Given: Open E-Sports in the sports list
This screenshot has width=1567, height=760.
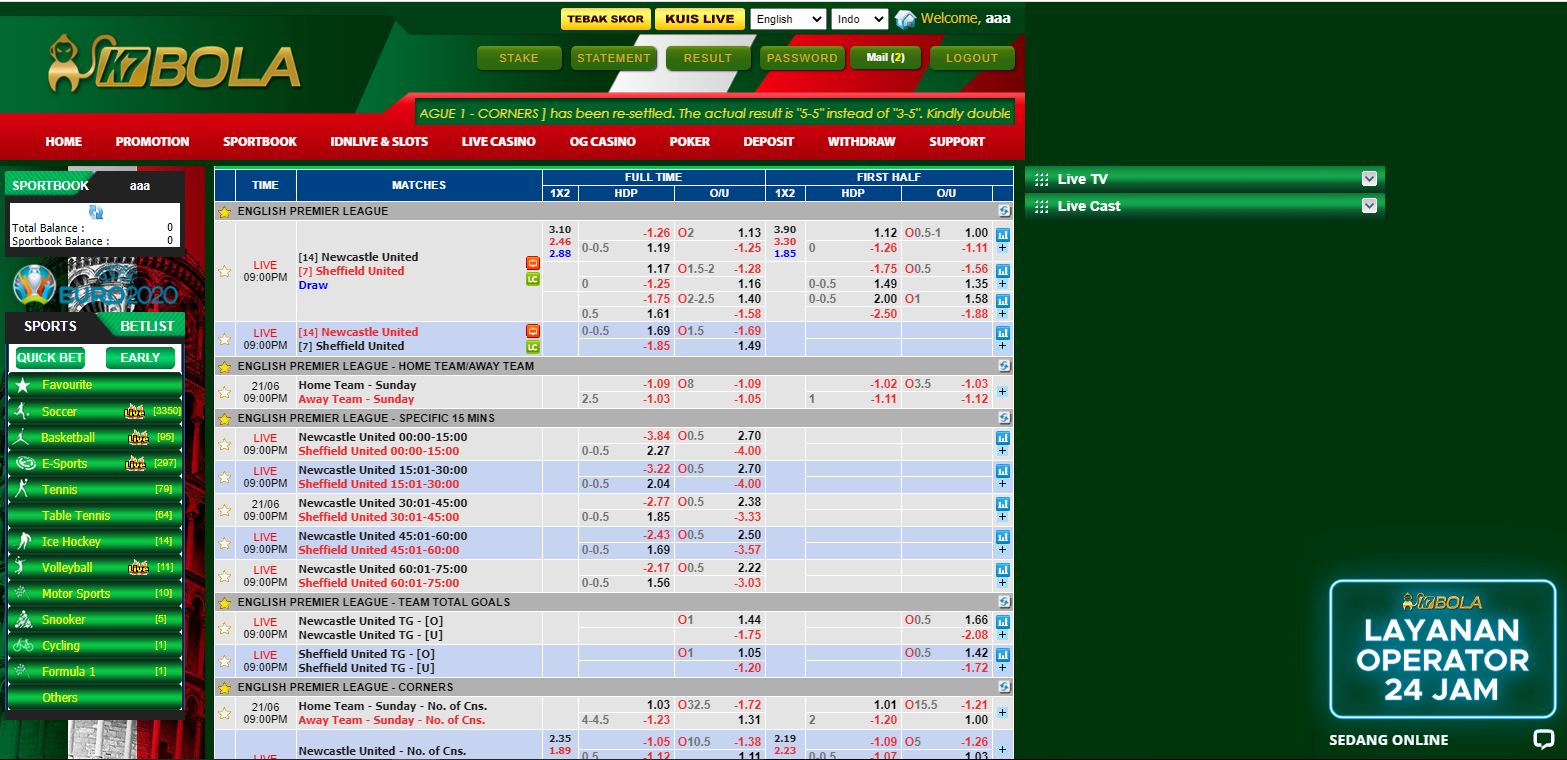Looking at the screenshot, I should (x=95, y=463).
